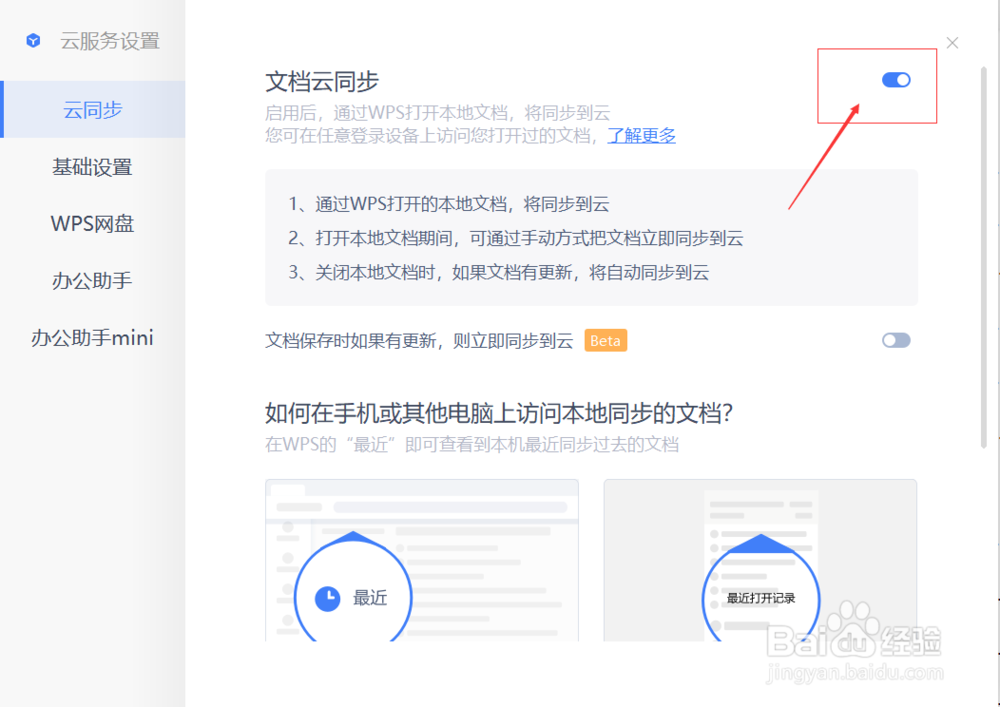The height and width of the screenshot is (707, 1000).
Task: Click the circular 最近打开记录 badge icon
Action: 762,597
